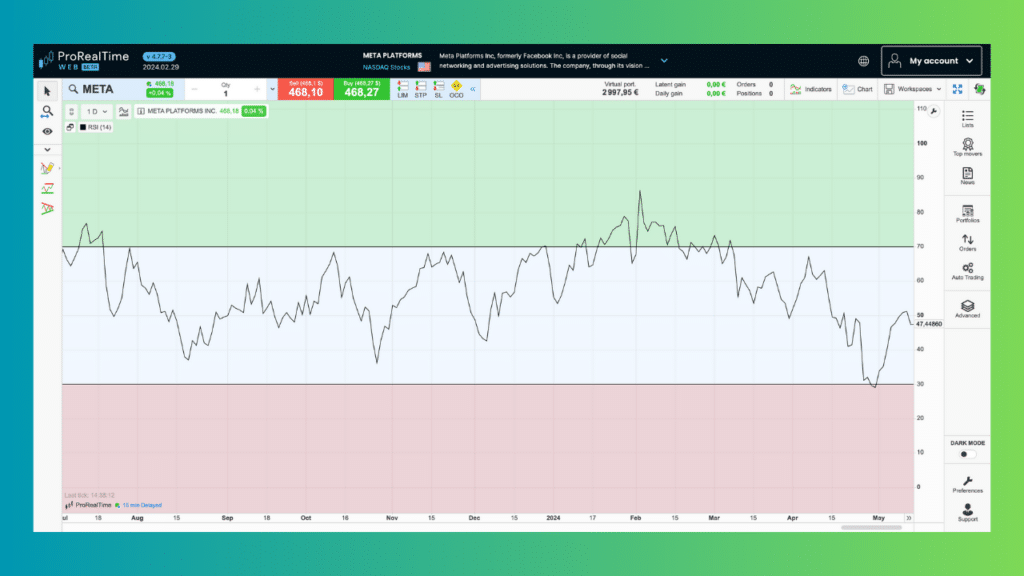Open the Lists panel

coord(967,119)
